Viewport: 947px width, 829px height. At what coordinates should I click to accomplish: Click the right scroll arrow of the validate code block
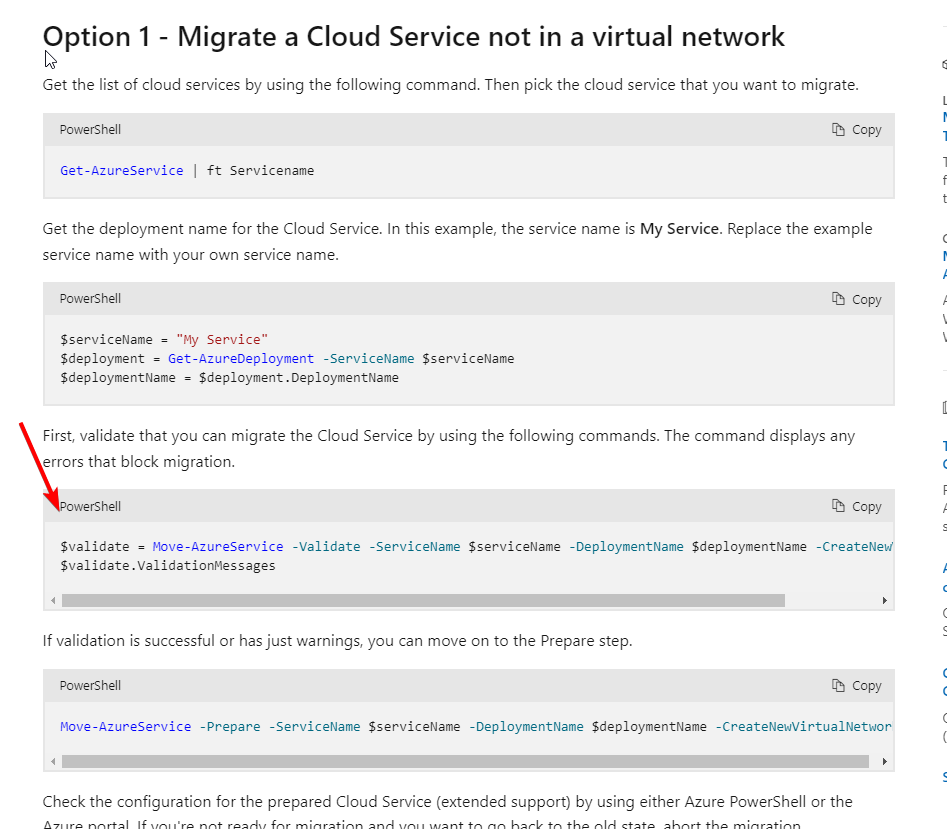[x=885, y=601]
